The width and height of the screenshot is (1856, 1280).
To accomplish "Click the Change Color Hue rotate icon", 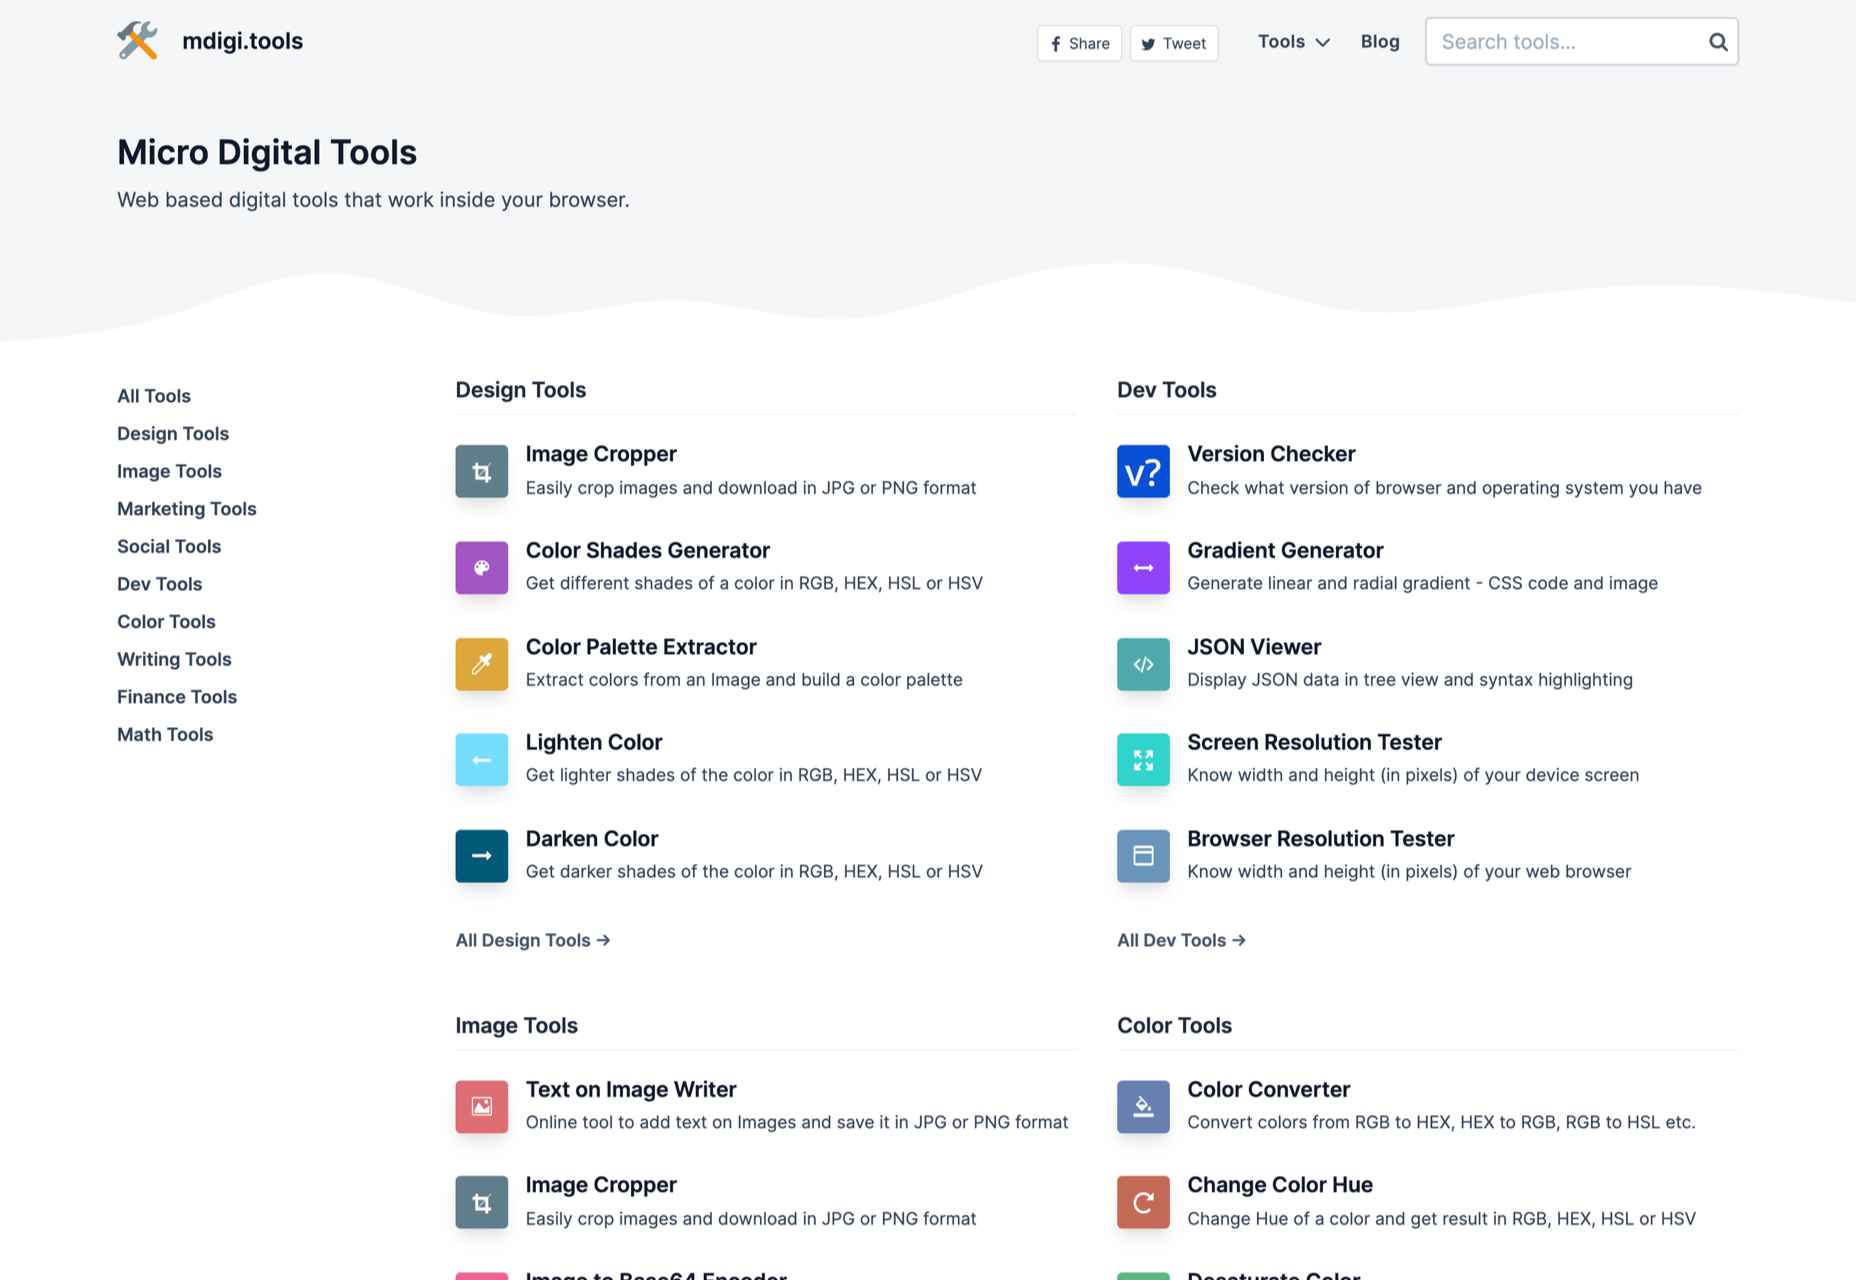I will click(1143, 1202).
